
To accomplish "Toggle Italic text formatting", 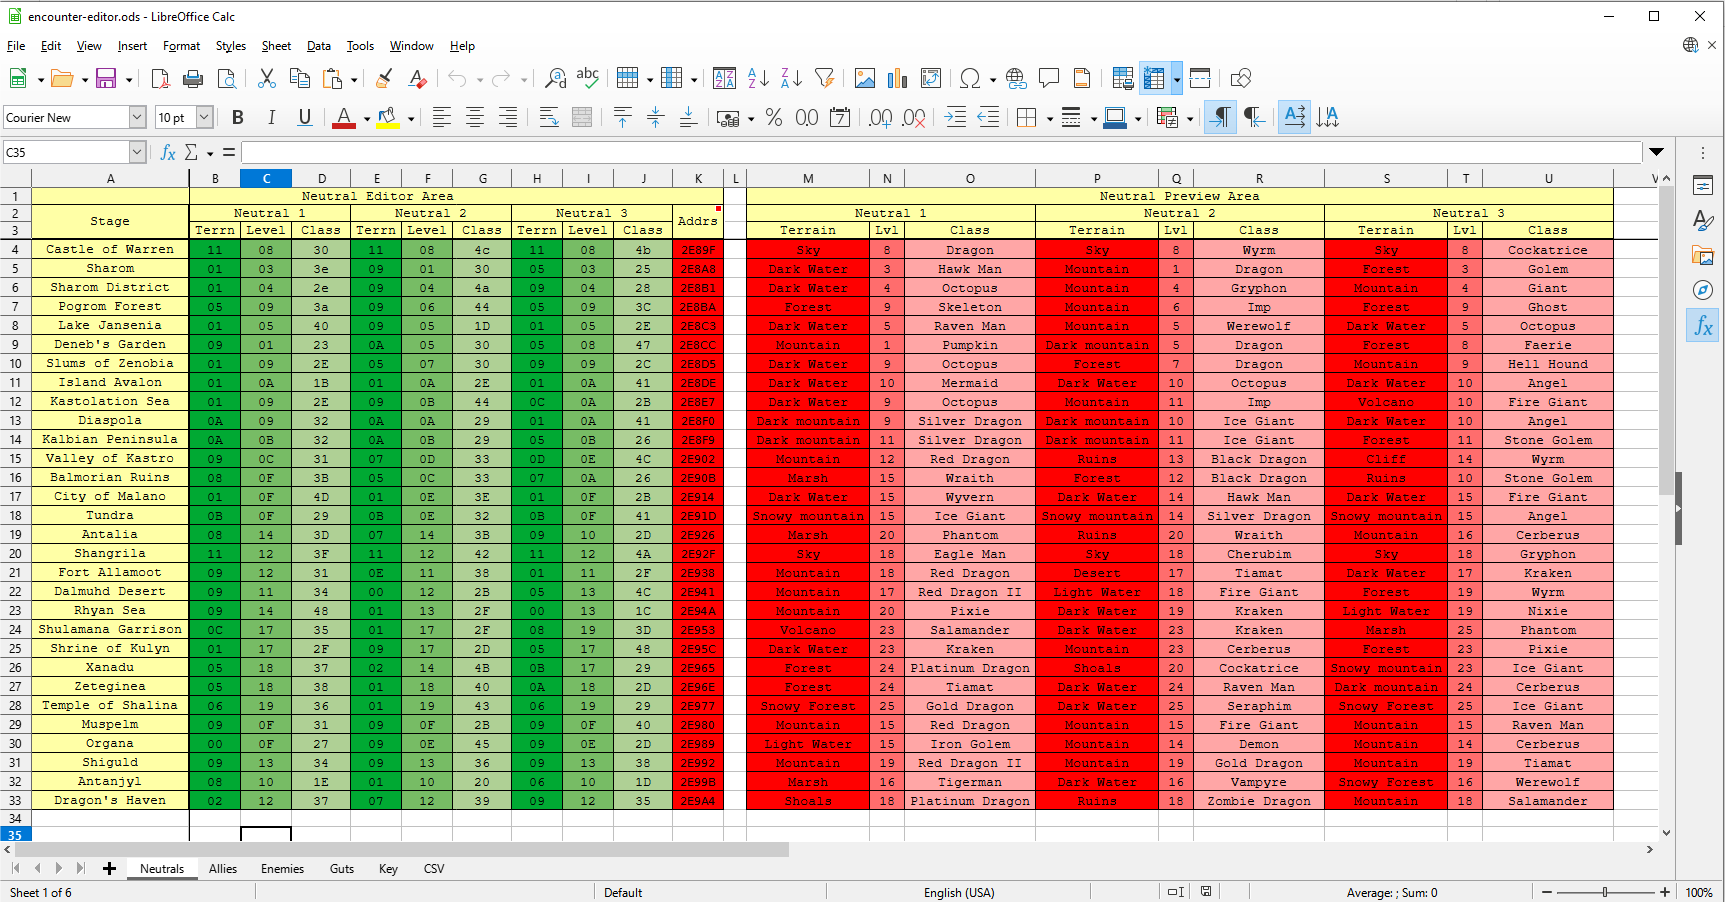I will [271, 117].
